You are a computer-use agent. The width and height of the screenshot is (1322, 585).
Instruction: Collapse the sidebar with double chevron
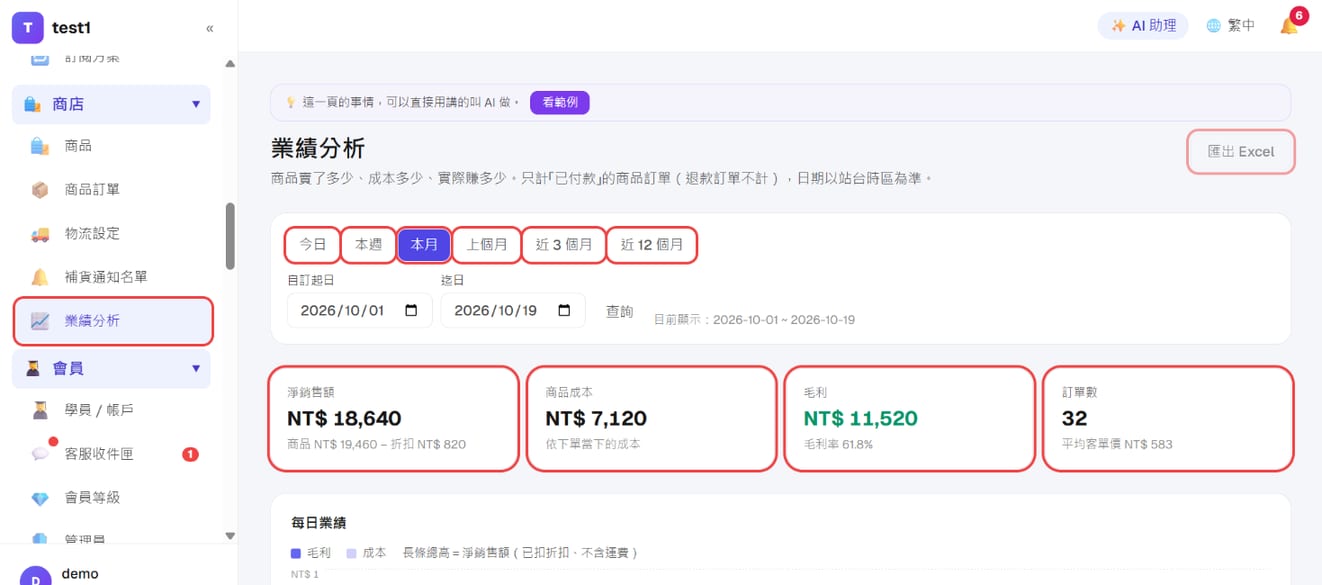point(209,29)
